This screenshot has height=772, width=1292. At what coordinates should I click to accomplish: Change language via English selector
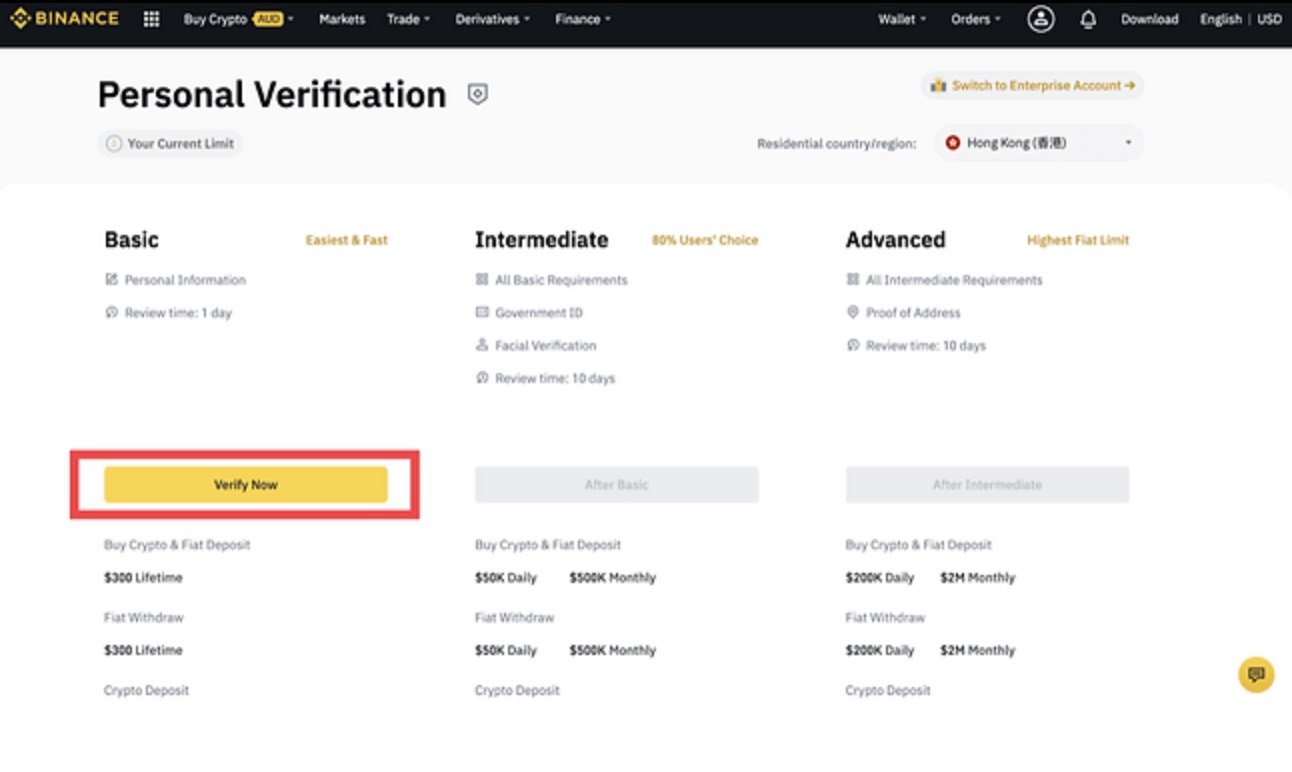[1220, 19]
